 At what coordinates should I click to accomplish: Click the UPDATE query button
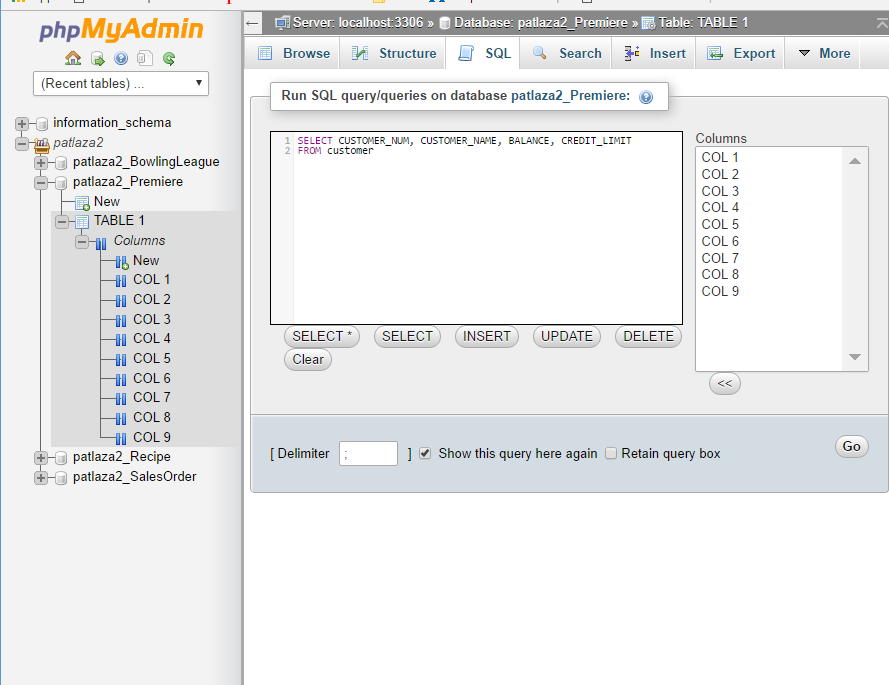(x=566, y=336)
